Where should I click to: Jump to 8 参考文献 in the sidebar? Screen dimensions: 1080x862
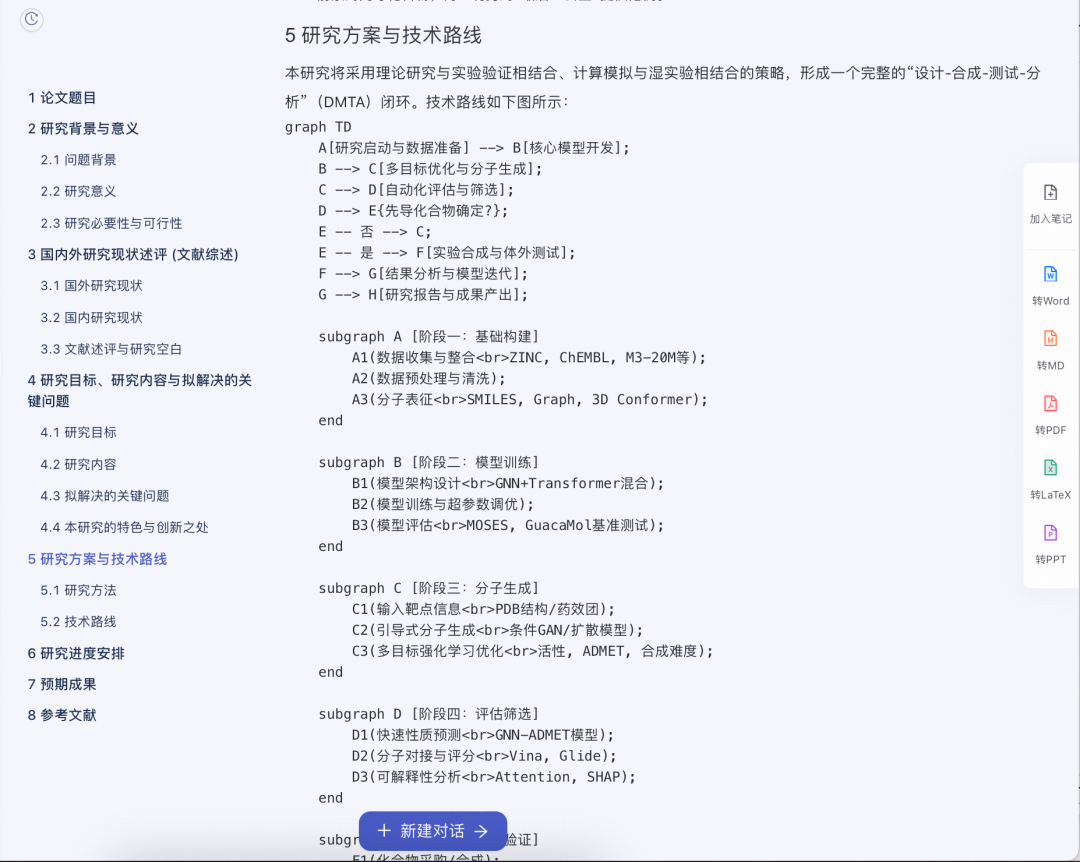pyautogui.click(x=60, y=714)
